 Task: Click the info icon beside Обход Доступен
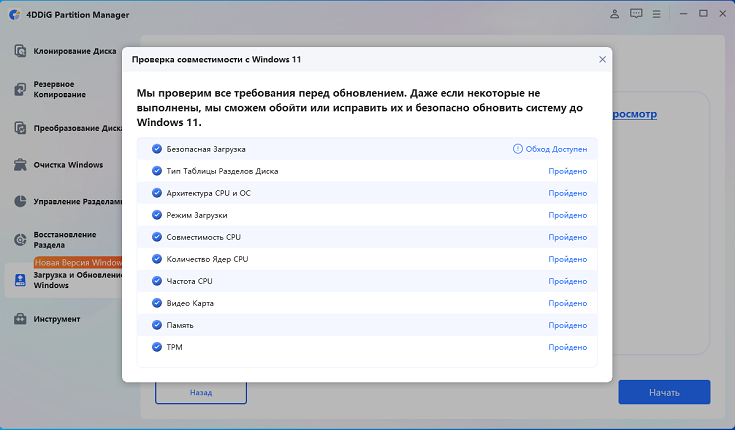point(518,149)
